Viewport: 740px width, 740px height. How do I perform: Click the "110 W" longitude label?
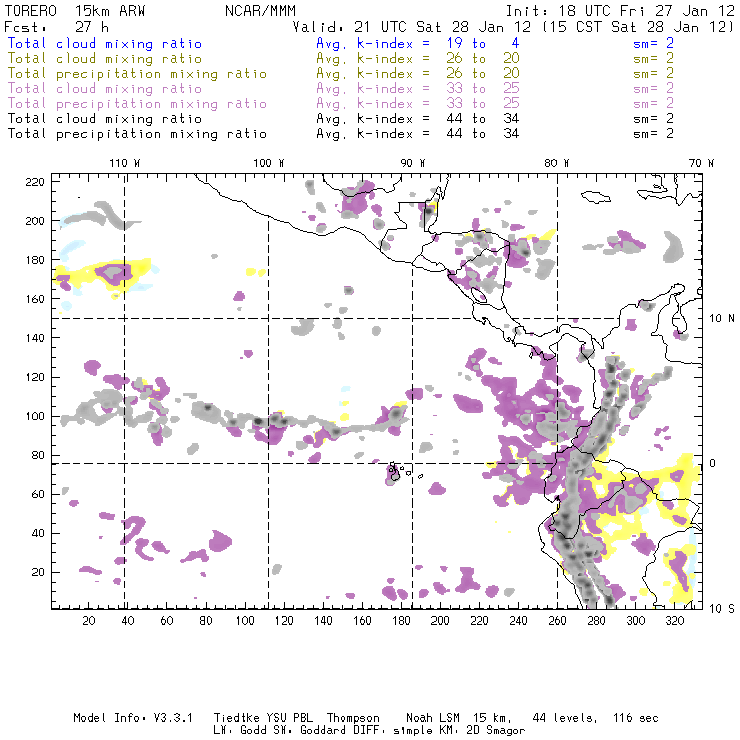(x=125, y=163)
